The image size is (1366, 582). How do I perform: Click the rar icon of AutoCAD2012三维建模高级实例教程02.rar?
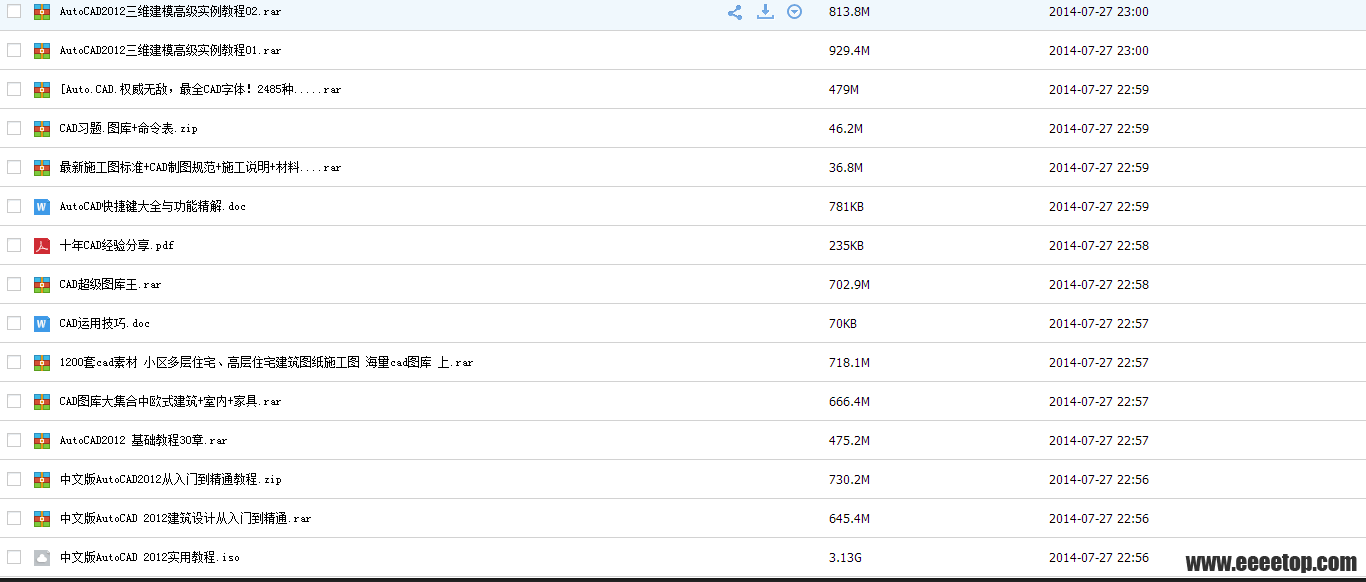click(42, 12)
